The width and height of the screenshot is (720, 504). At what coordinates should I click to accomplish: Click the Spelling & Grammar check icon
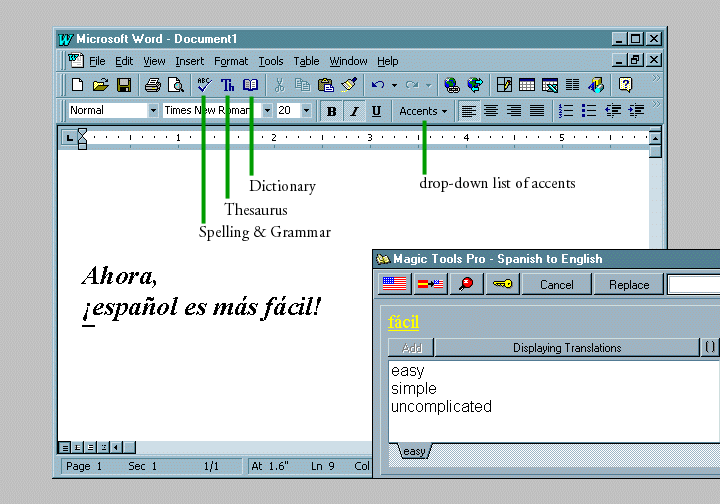tap(204, 85)
